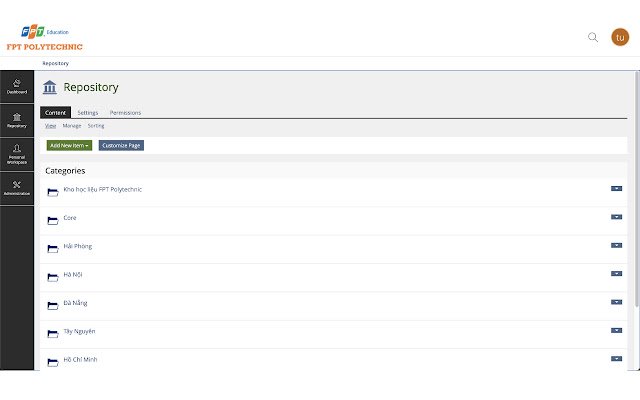Viewport: 640px width, 400px height.
Task: Open the Repository sidebar icon
Action: pos(17,120)
